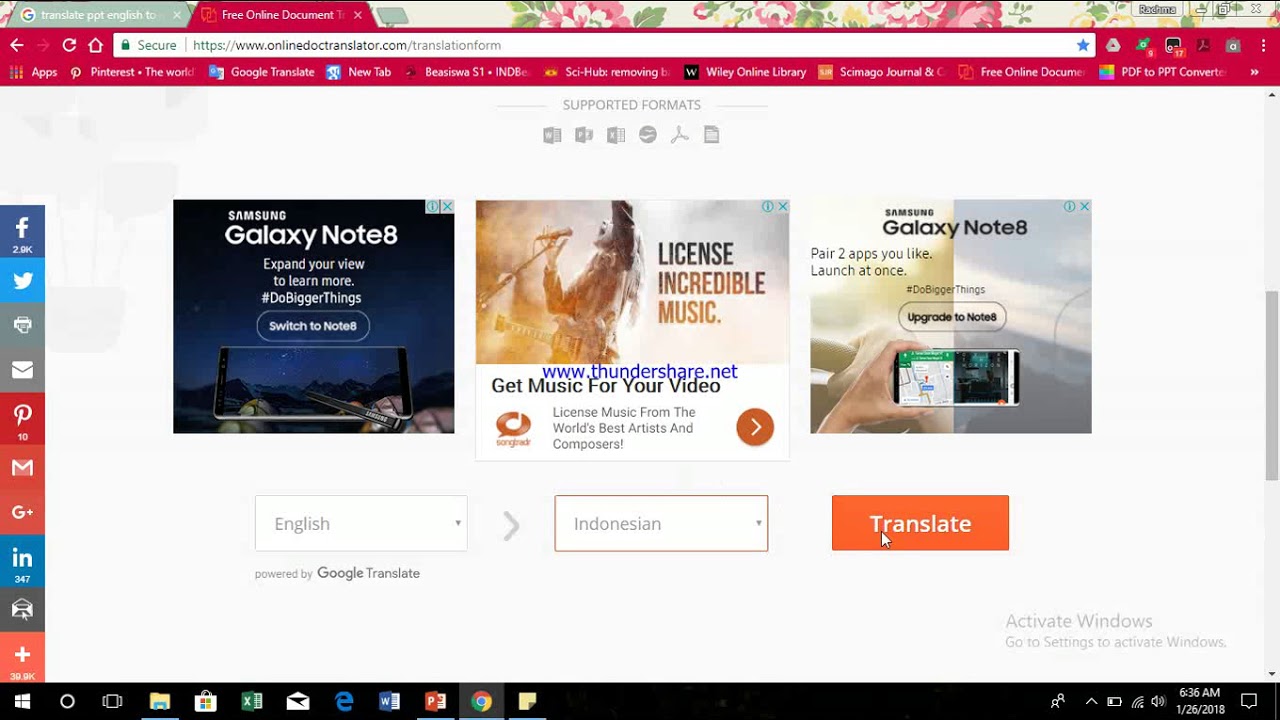1280x720 pixels.
Task: Show more bookmarks via double chevron
Action: pyautogui.click(x=1254, y=72)
